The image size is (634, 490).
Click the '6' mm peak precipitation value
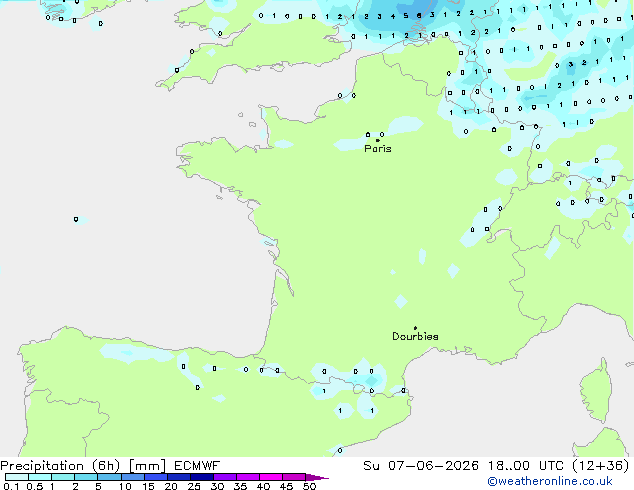pyautogui.click(x=419, y=16)
